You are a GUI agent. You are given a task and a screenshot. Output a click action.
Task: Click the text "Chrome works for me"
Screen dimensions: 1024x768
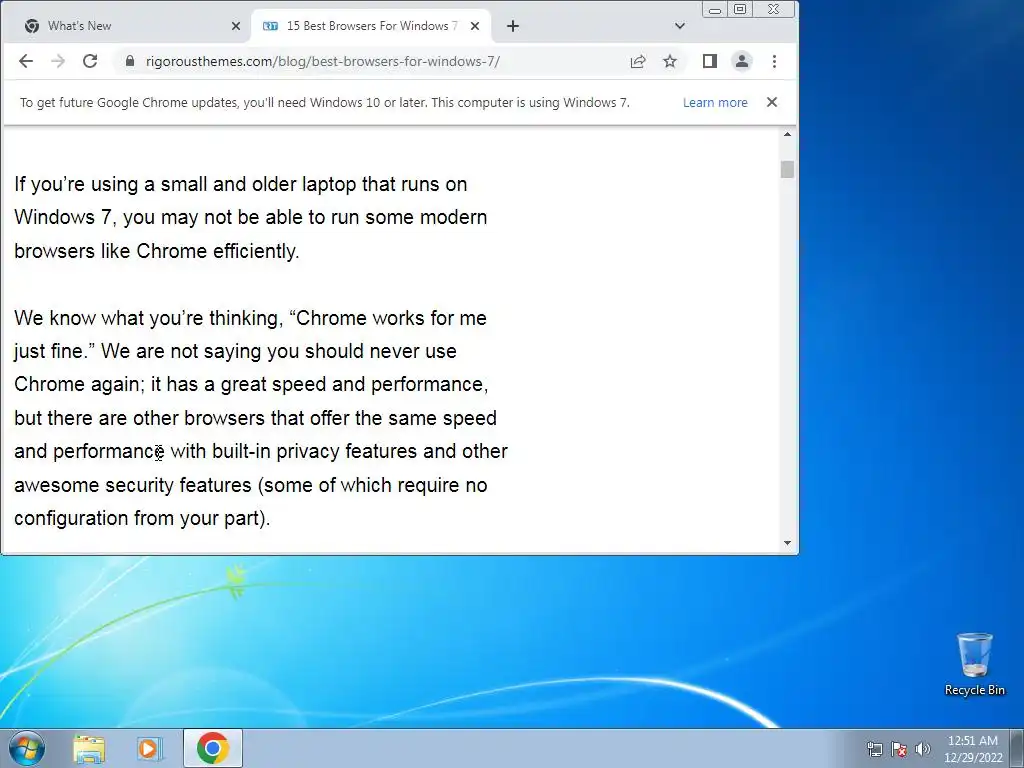click(391, 318)
